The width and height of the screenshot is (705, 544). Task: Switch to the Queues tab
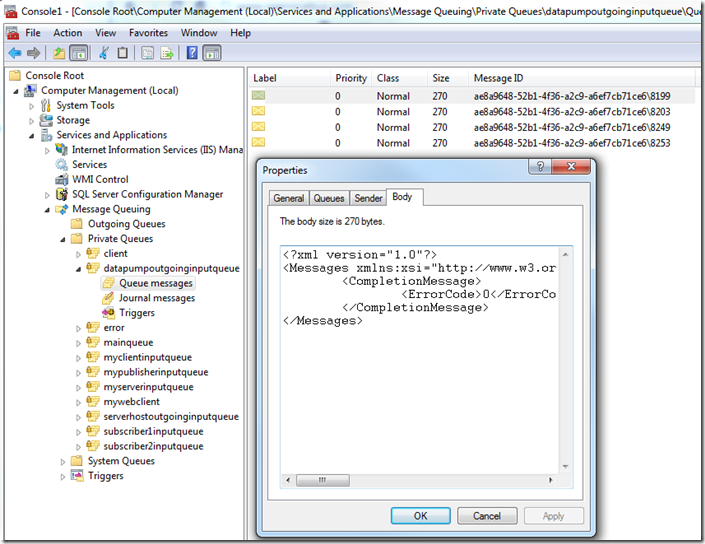pyautogui.click(x=329, y=198)
